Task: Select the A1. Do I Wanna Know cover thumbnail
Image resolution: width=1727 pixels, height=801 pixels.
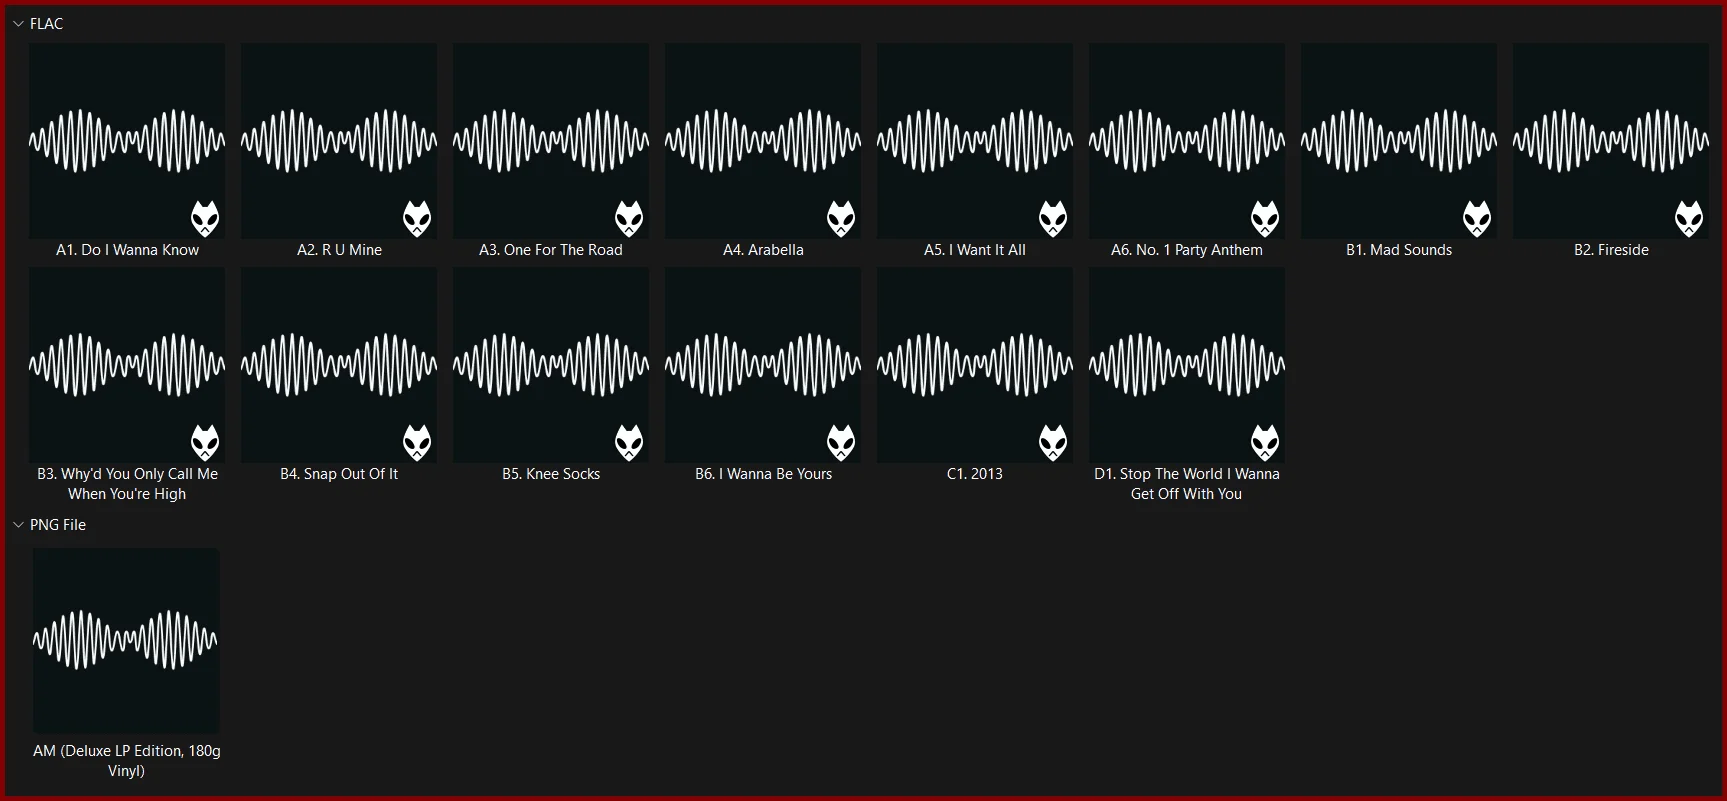Action: click(127, 141)
